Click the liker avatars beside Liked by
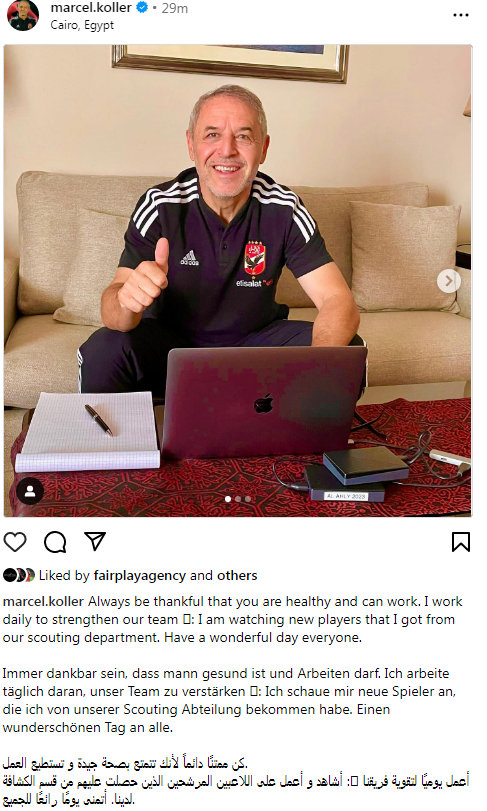This screenshot has width=487, height=811. (x=19, y=575)
